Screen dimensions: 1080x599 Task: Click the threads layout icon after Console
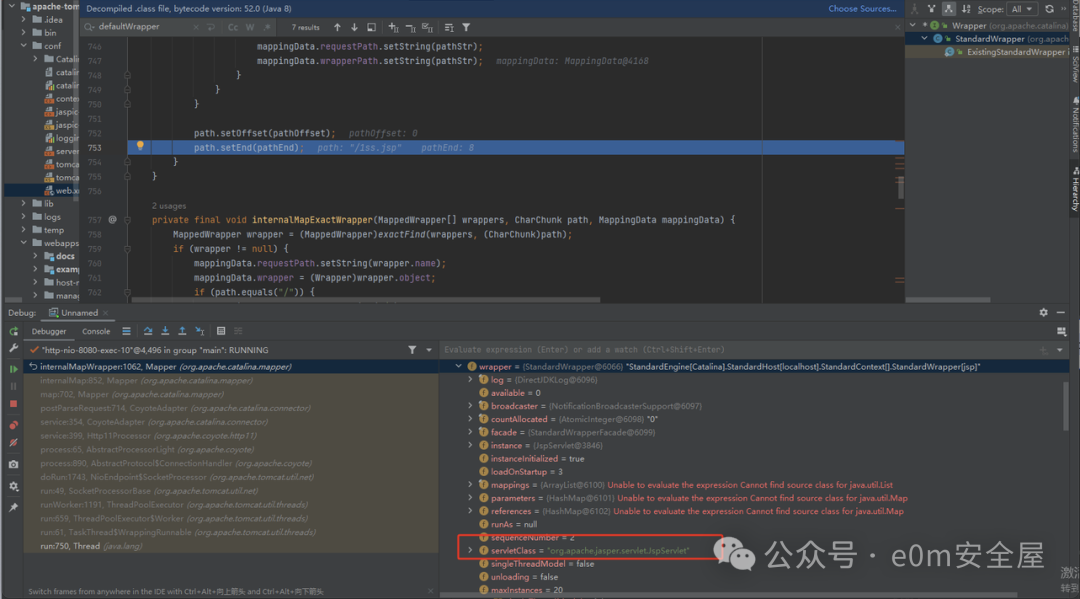(x=126, y=331)
